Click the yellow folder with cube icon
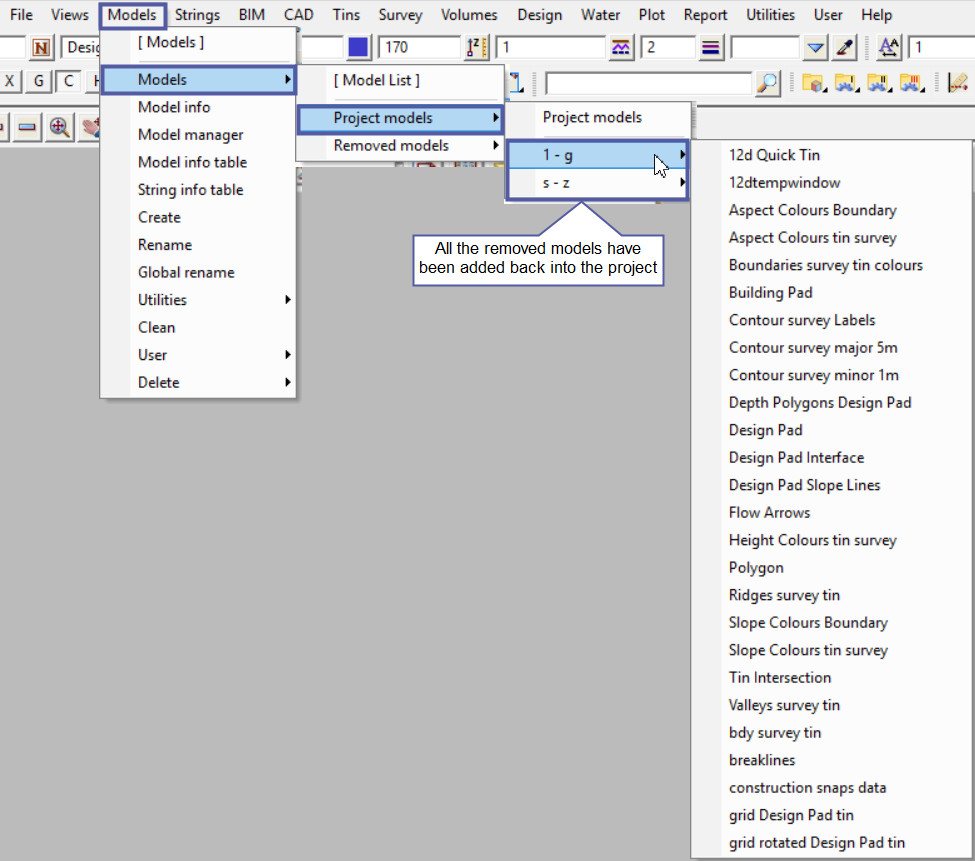The width and height of the screenshot is (975, 861). (814, 83)
